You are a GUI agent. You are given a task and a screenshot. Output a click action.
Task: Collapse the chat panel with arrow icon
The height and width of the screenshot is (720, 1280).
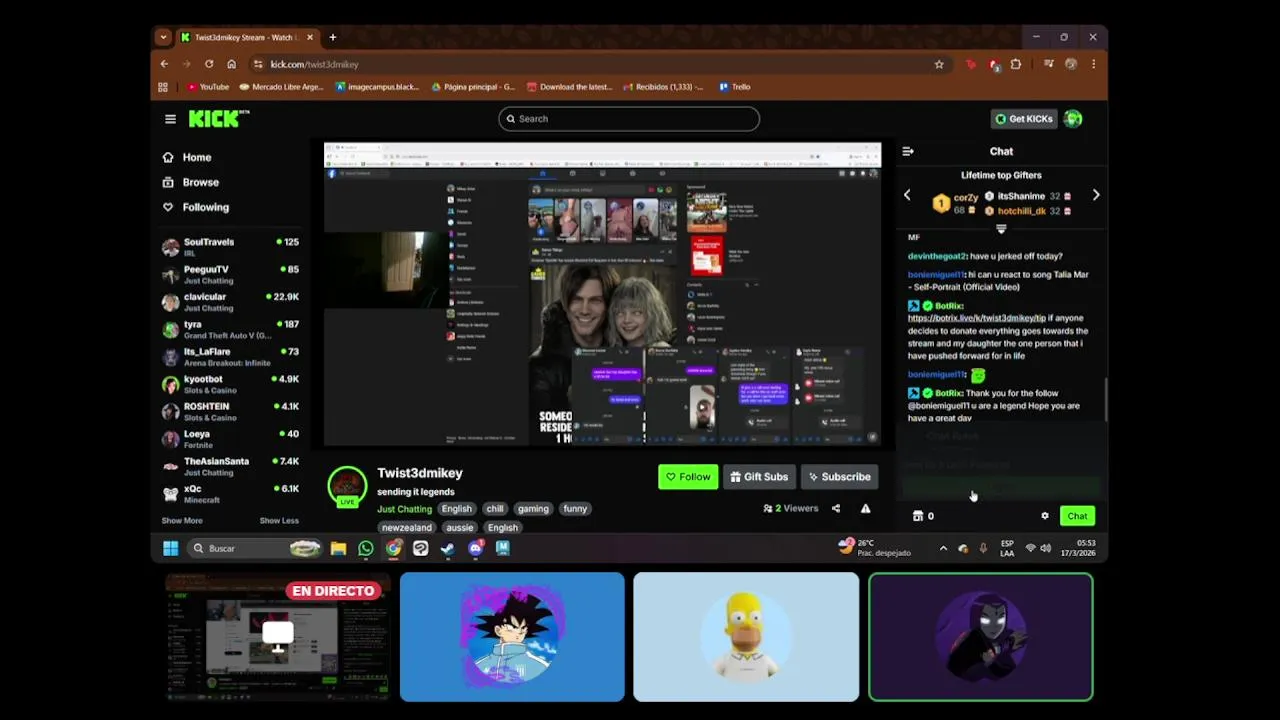pos(908,152)
